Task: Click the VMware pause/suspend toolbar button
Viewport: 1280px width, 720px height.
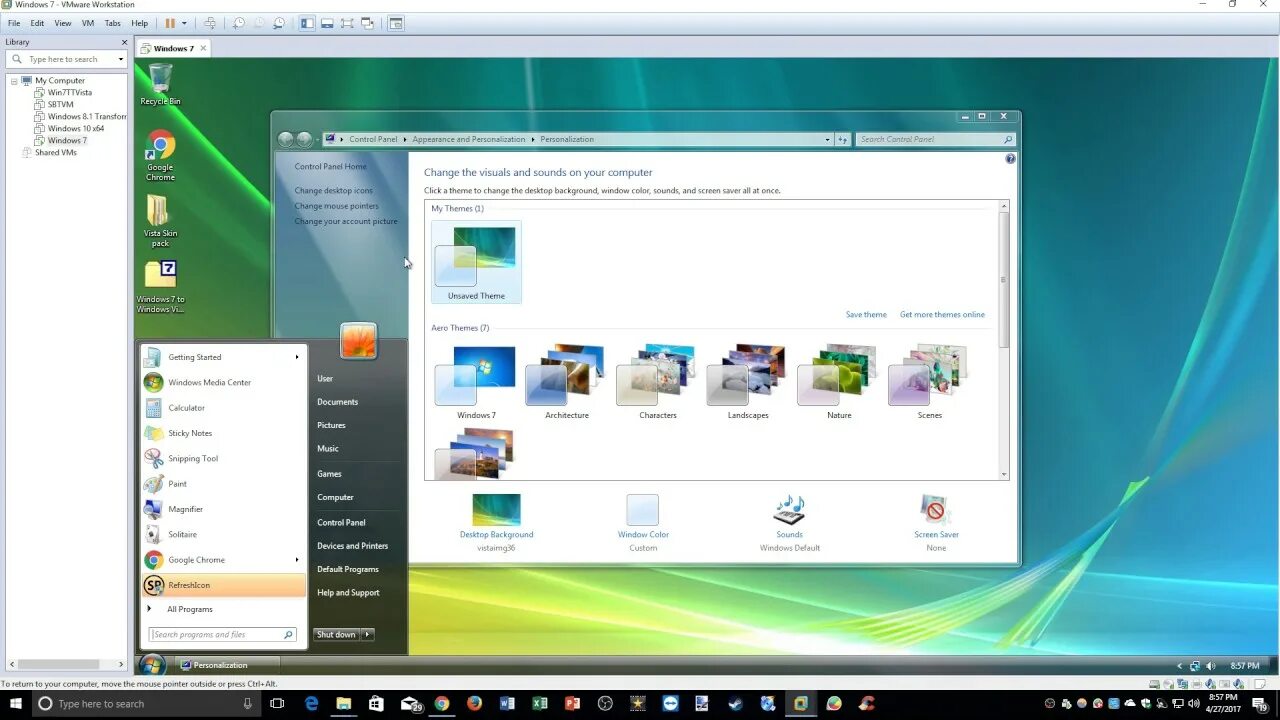Action: pyautogui.click(x=170, y=23)
